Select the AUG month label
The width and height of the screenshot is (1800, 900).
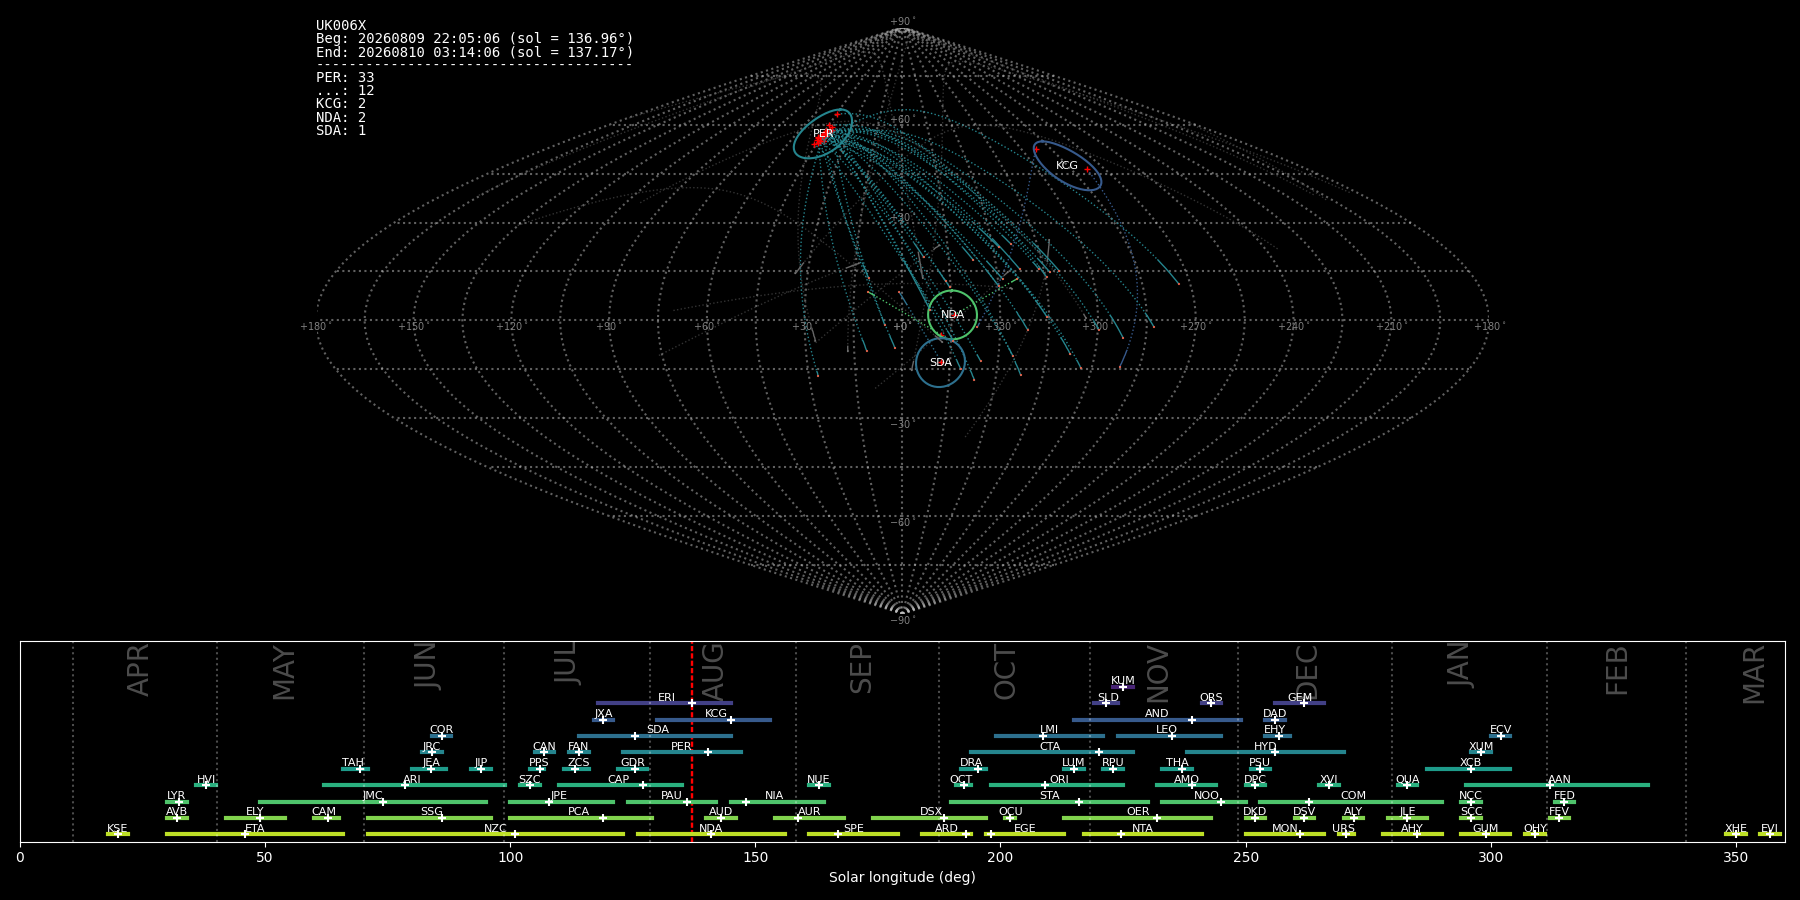[713, 673]
